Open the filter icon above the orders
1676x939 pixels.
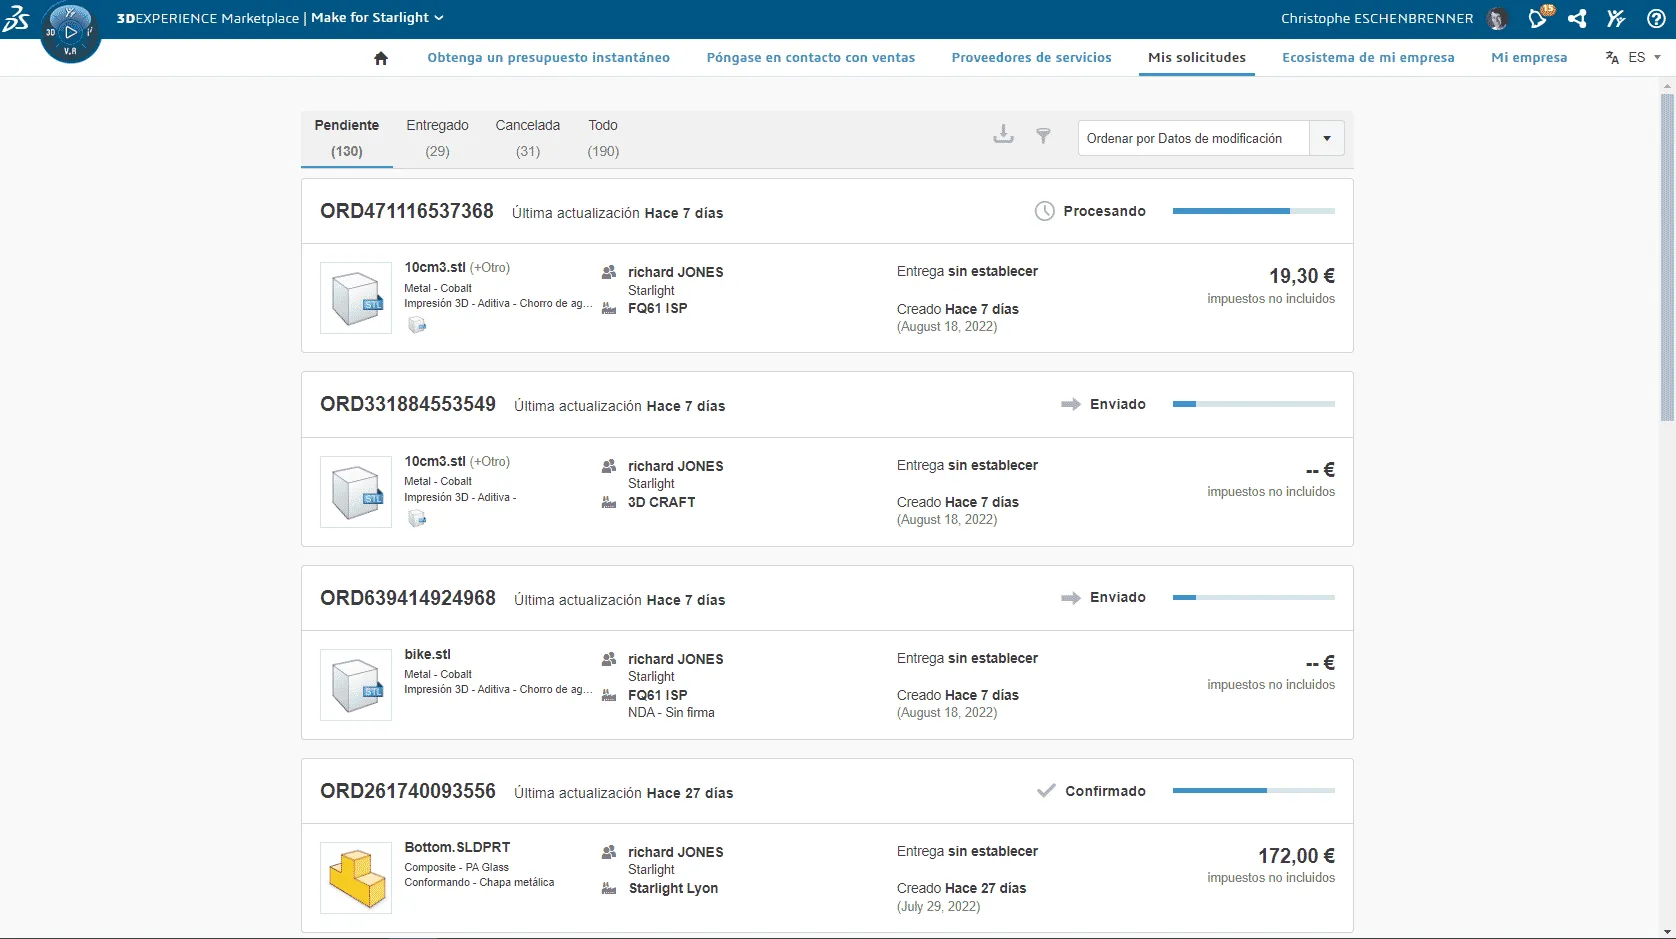1044,135
